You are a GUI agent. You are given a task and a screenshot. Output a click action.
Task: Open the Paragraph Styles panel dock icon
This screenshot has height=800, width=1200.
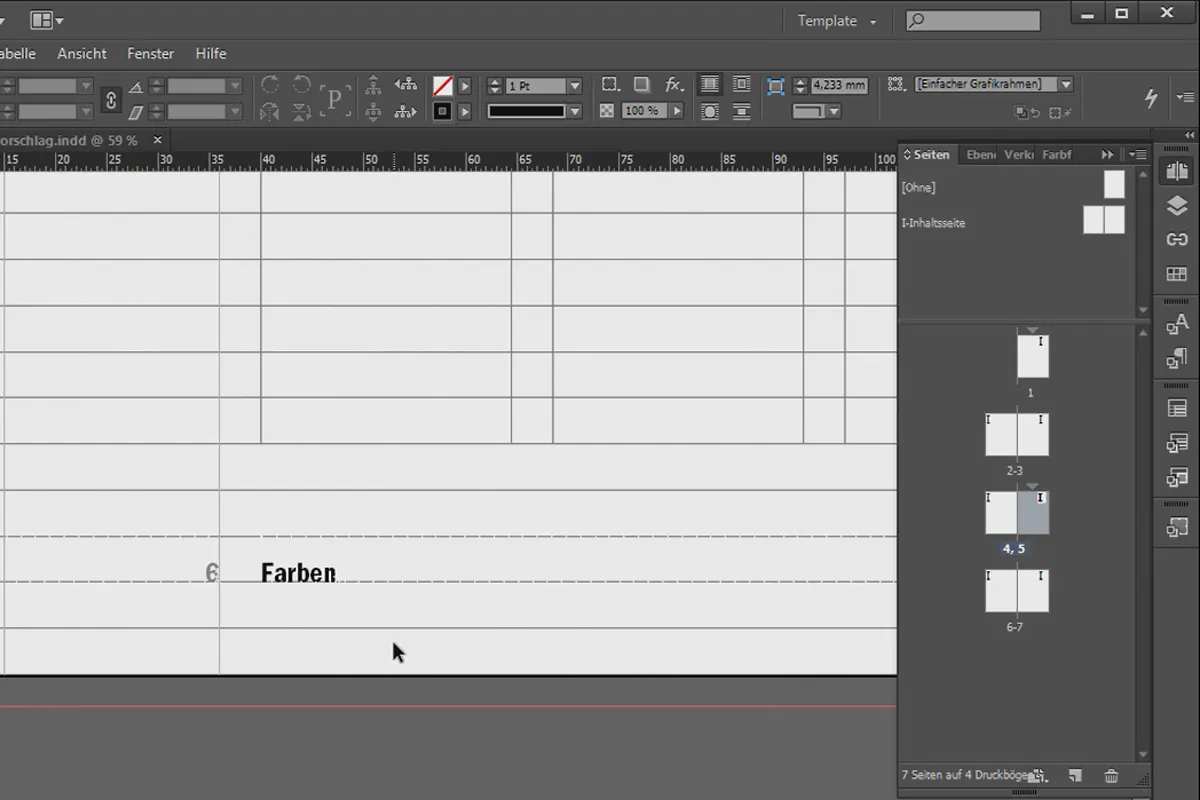(1177, 358)
